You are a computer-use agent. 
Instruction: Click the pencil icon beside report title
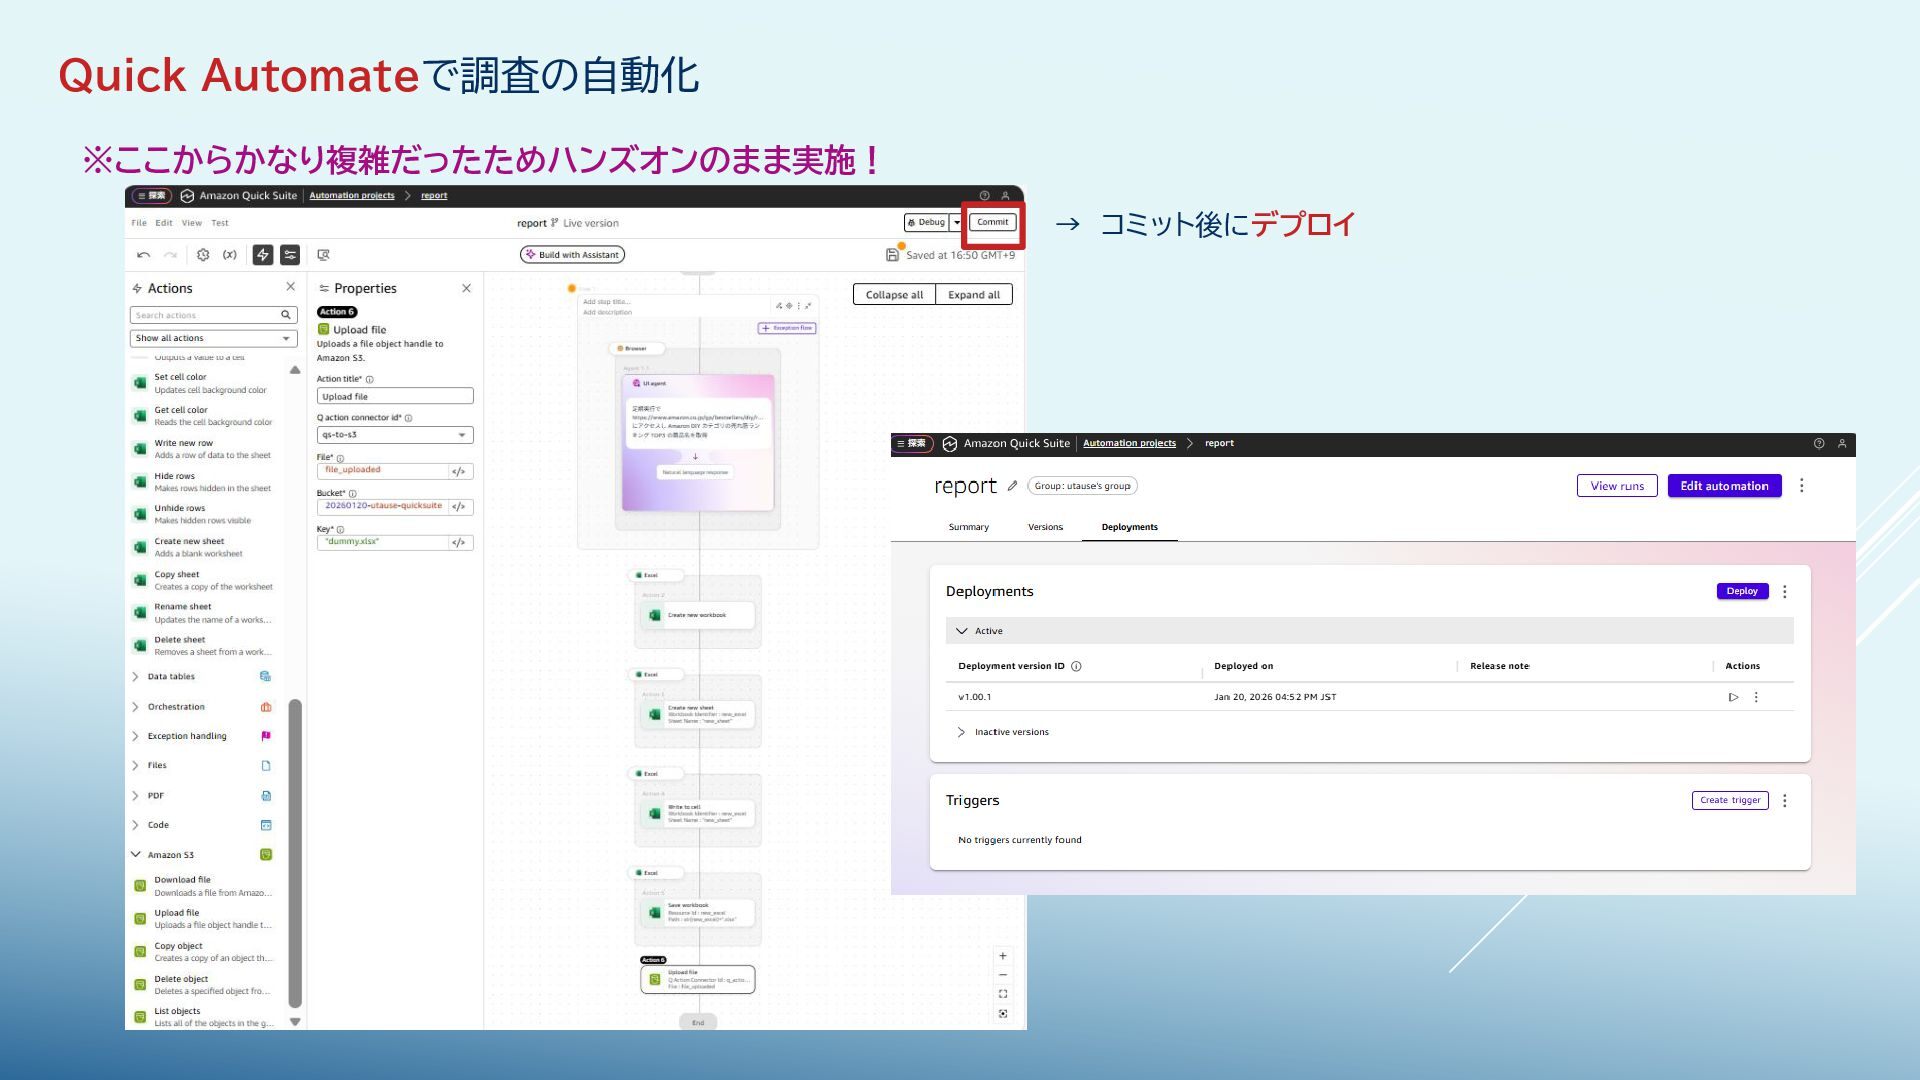(1012, 486)
